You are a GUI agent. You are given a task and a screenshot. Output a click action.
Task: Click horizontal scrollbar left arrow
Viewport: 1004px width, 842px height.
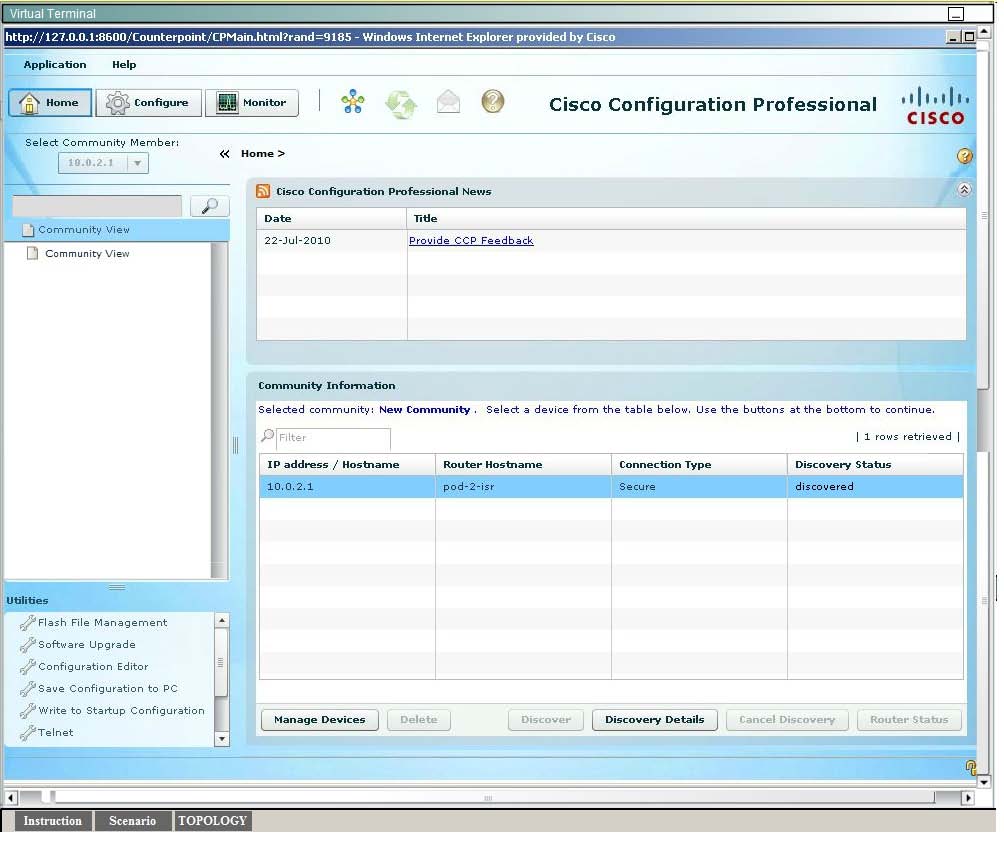11,798
